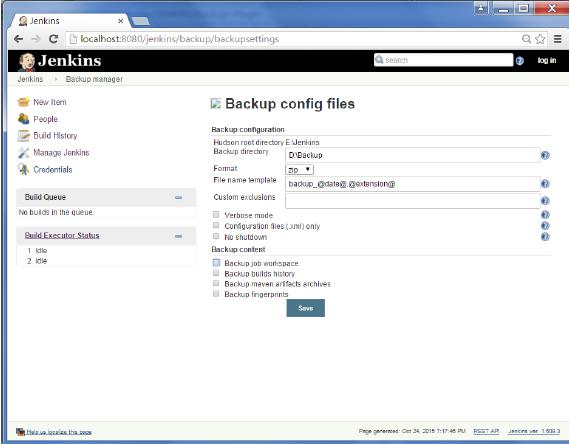Tick the No shutdown checkbox
The height and width of the screenshot is (444, 570).
216,236
